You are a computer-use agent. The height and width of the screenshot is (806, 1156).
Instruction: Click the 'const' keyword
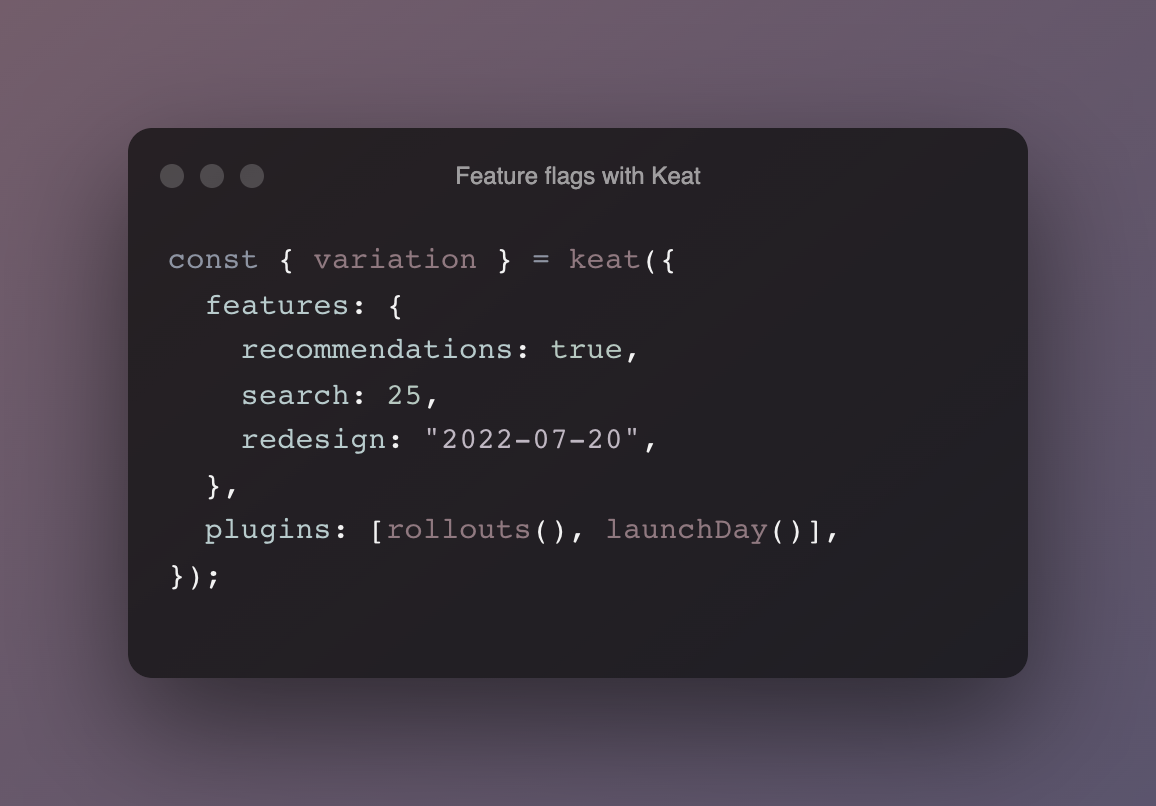click(x=213, y=260)
